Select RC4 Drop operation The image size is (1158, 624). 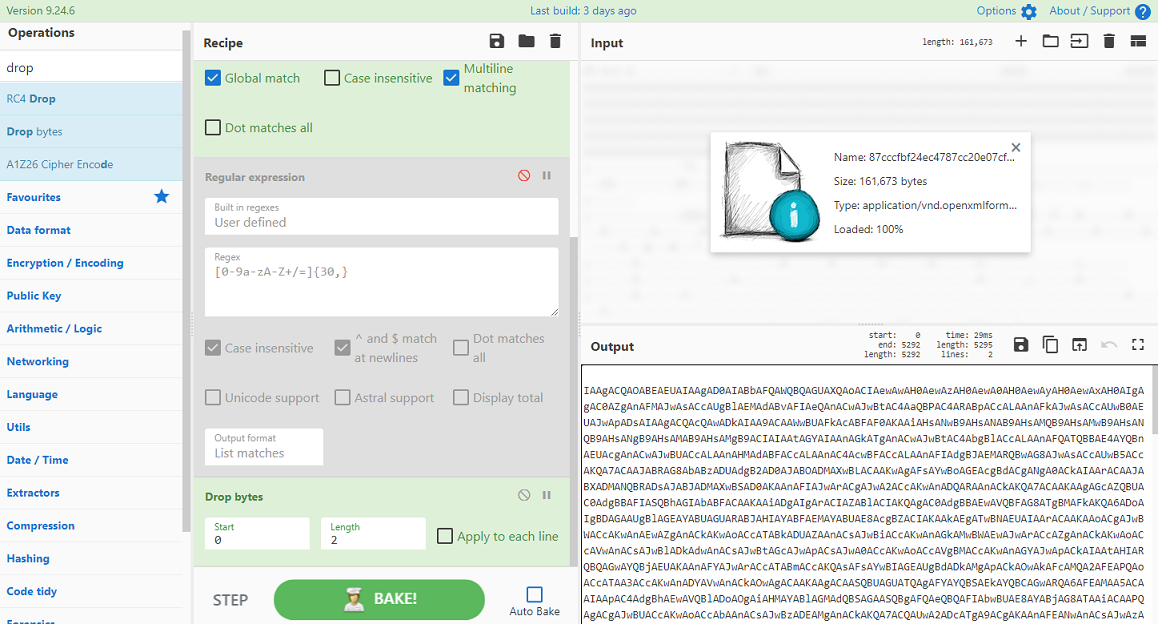91,98
